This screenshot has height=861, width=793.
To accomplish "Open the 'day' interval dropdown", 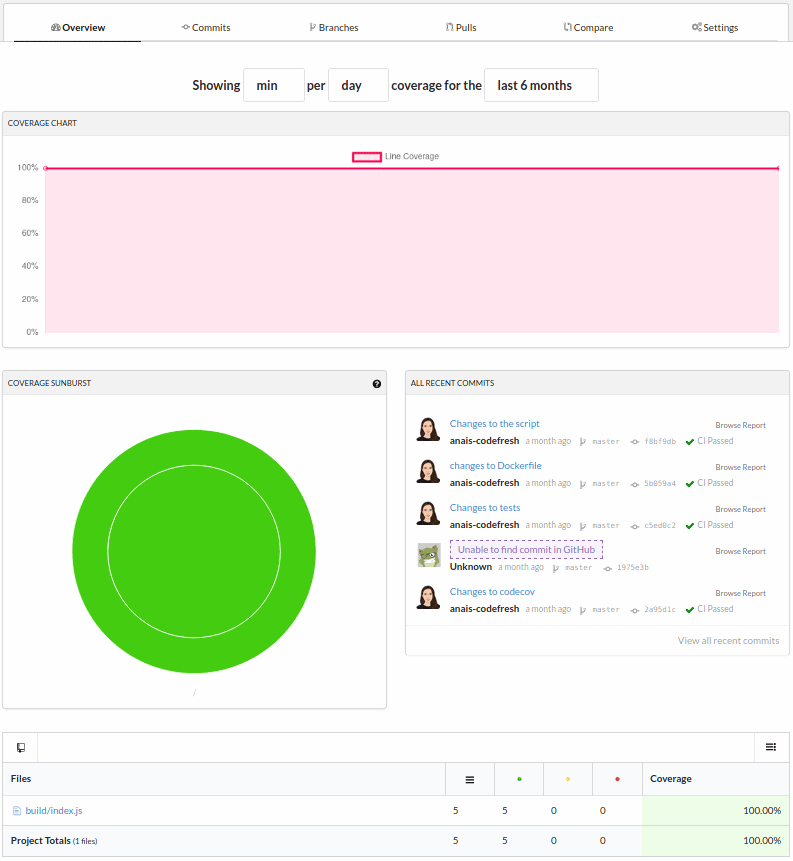I will (x=358, y=85).
